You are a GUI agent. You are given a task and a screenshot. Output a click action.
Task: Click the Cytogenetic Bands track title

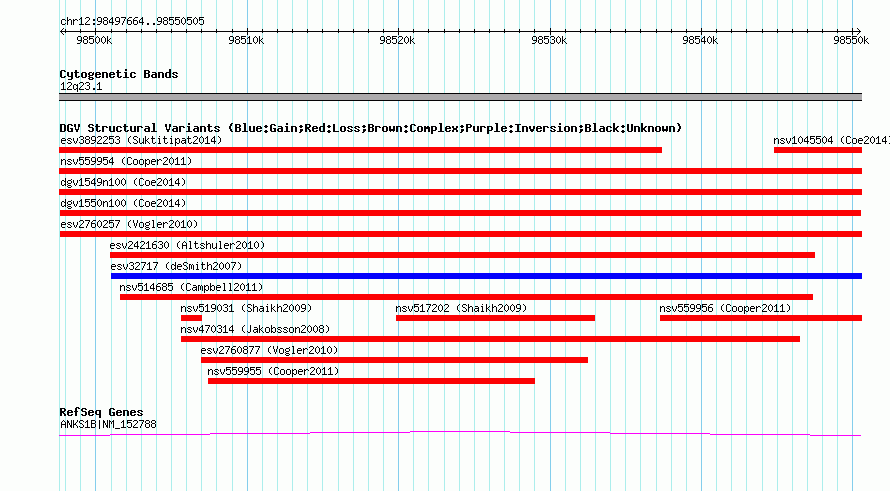tap(119, 74)
